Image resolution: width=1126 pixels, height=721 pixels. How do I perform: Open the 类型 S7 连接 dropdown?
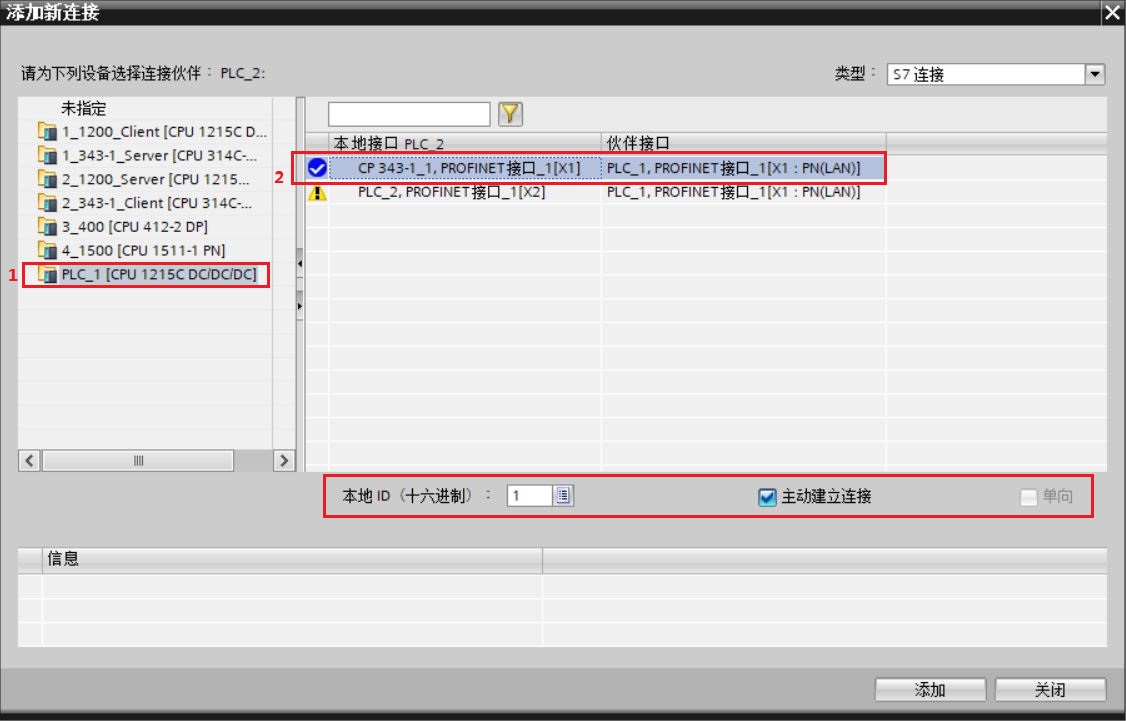click(x=1094, y=74)
